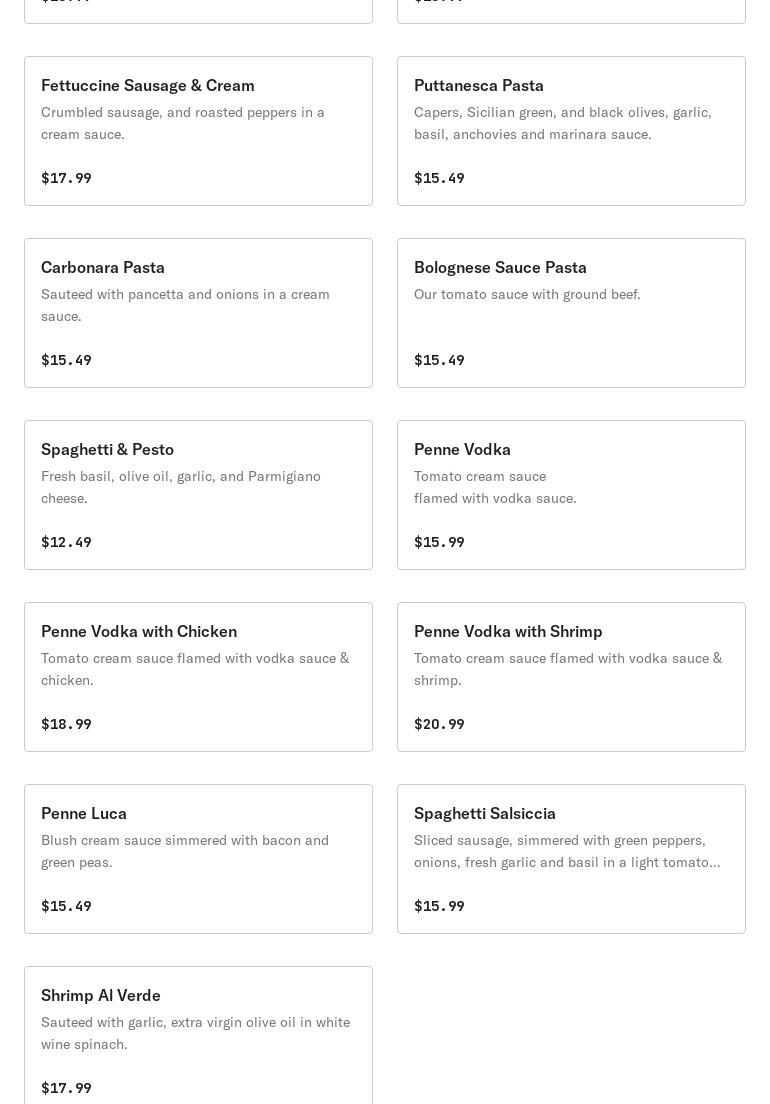Open the Spaghetti Salsiccia dish card
The width and height of the screenshot is (770, 1104).
click(571, 859)
